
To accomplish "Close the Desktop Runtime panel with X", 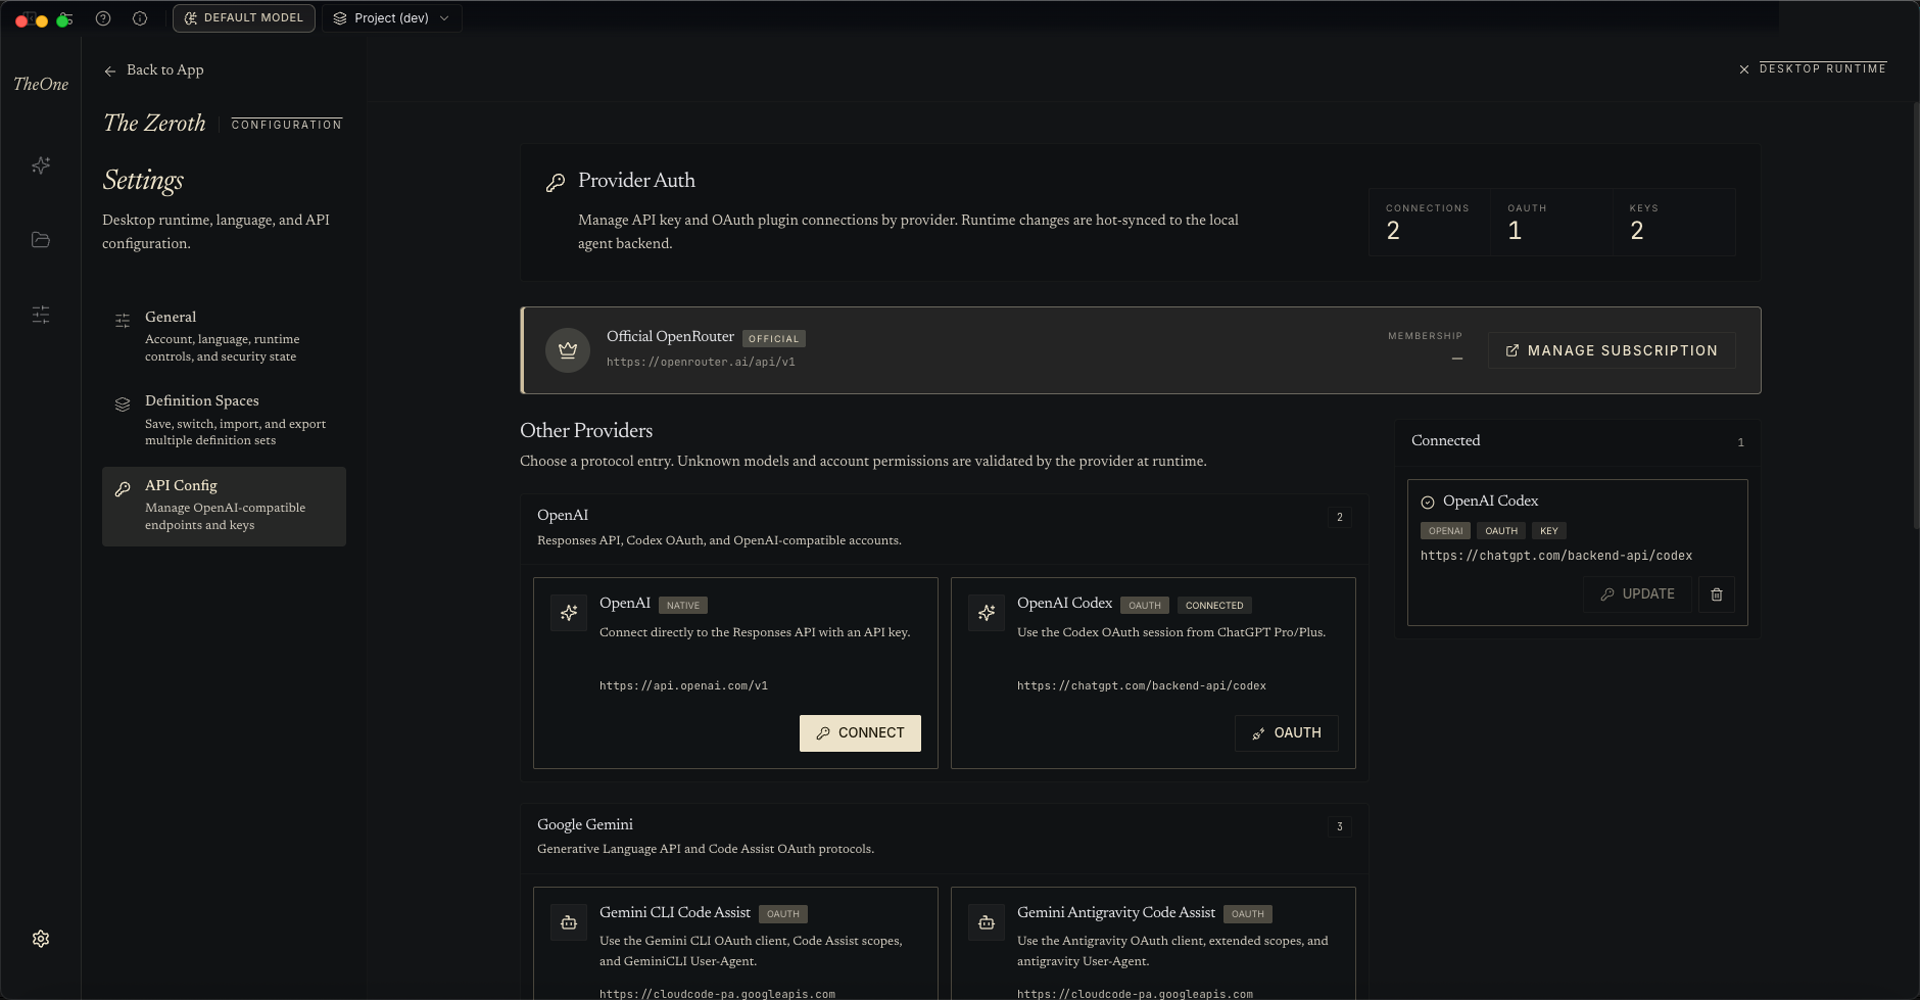I will coord(1744,69).
